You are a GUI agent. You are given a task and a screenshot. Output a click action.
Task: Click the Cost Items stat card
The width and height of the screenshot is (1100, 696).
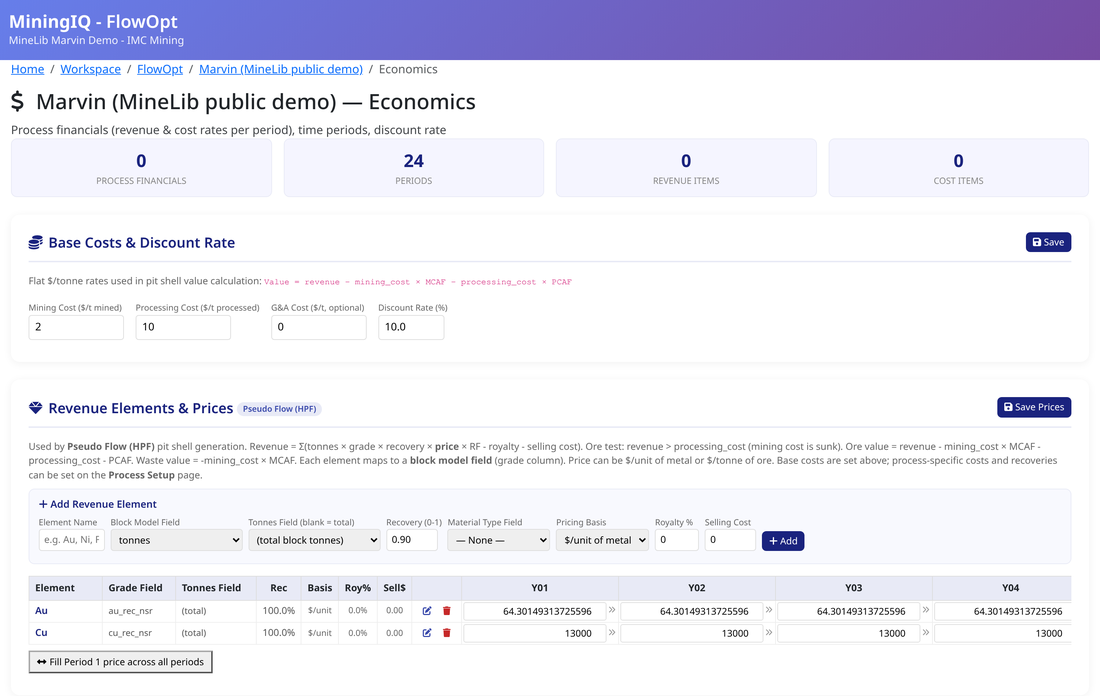click(958, 168)
